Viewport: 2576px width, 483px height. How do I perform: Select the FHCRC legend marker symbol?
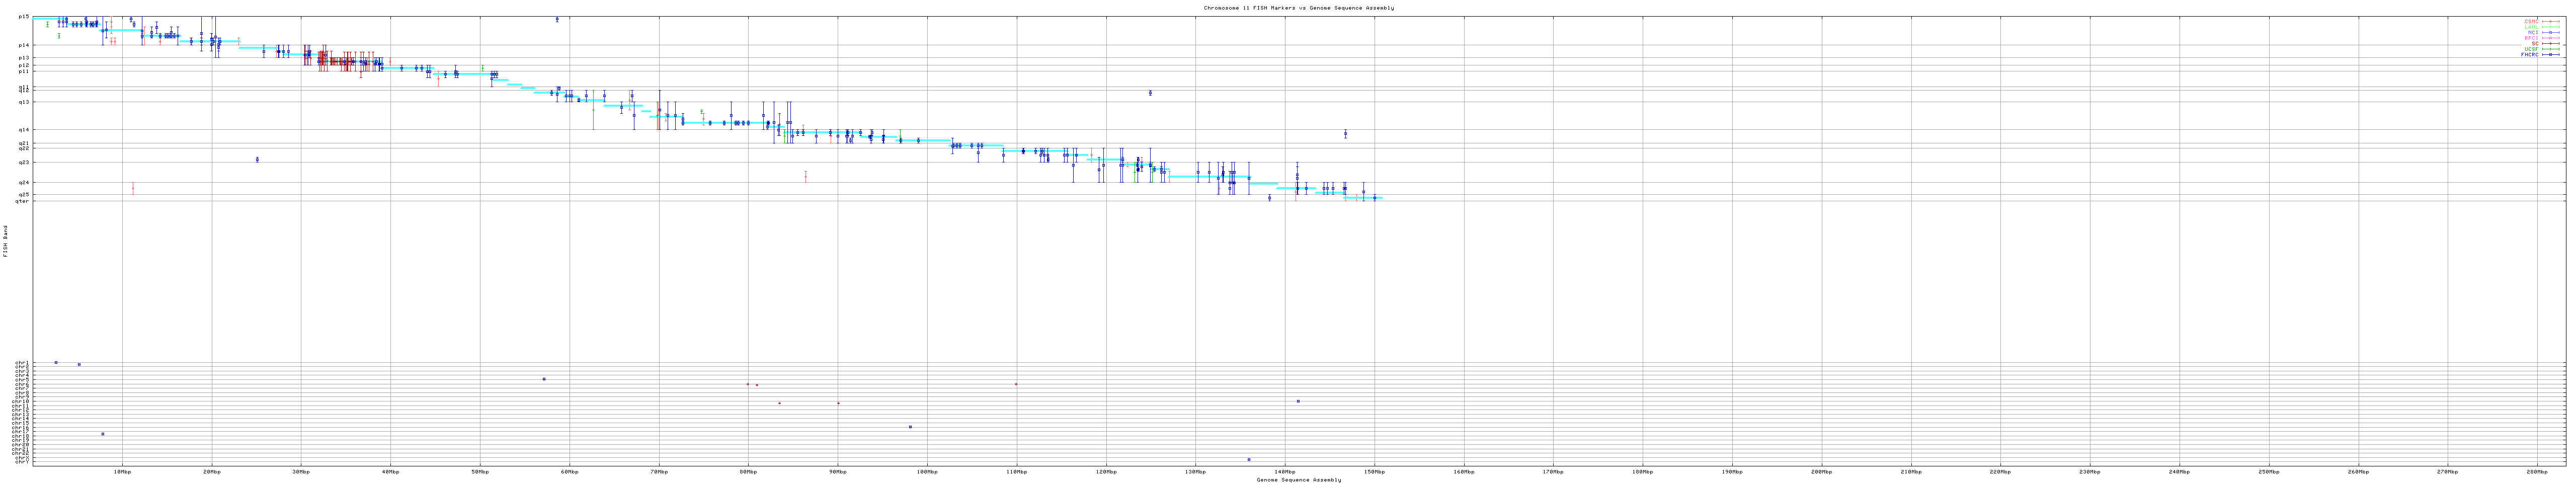click(x=2552, y=55)
